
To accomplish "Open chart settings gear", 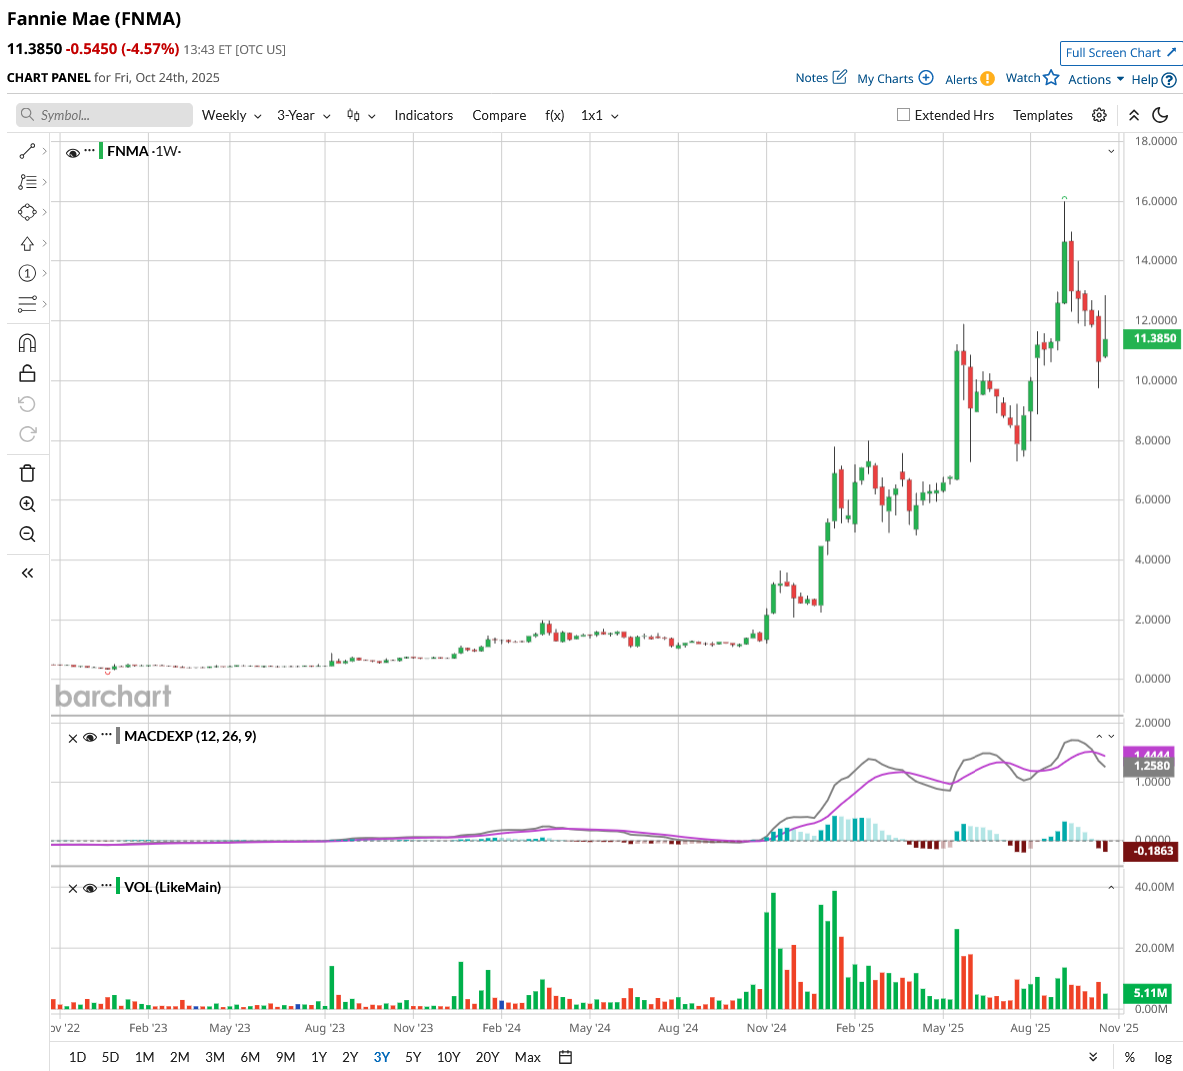I will 1099,115.
